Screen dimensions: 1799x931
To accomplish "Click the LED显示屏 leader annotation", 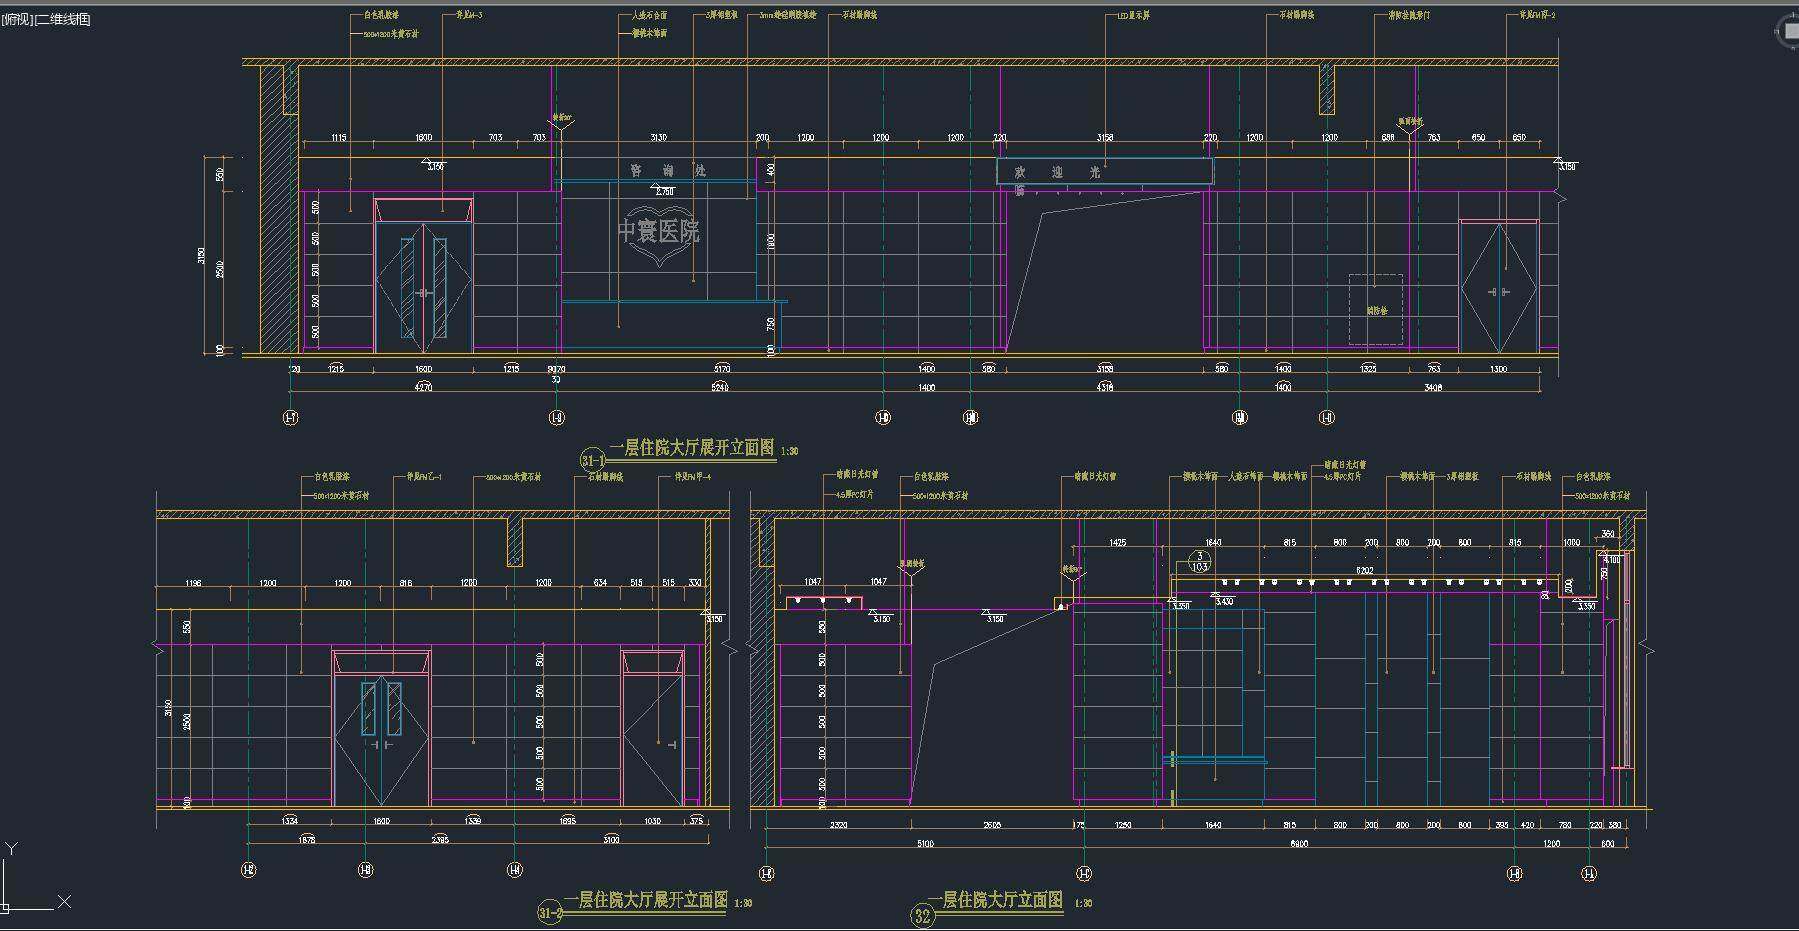I will [1132, 16].
